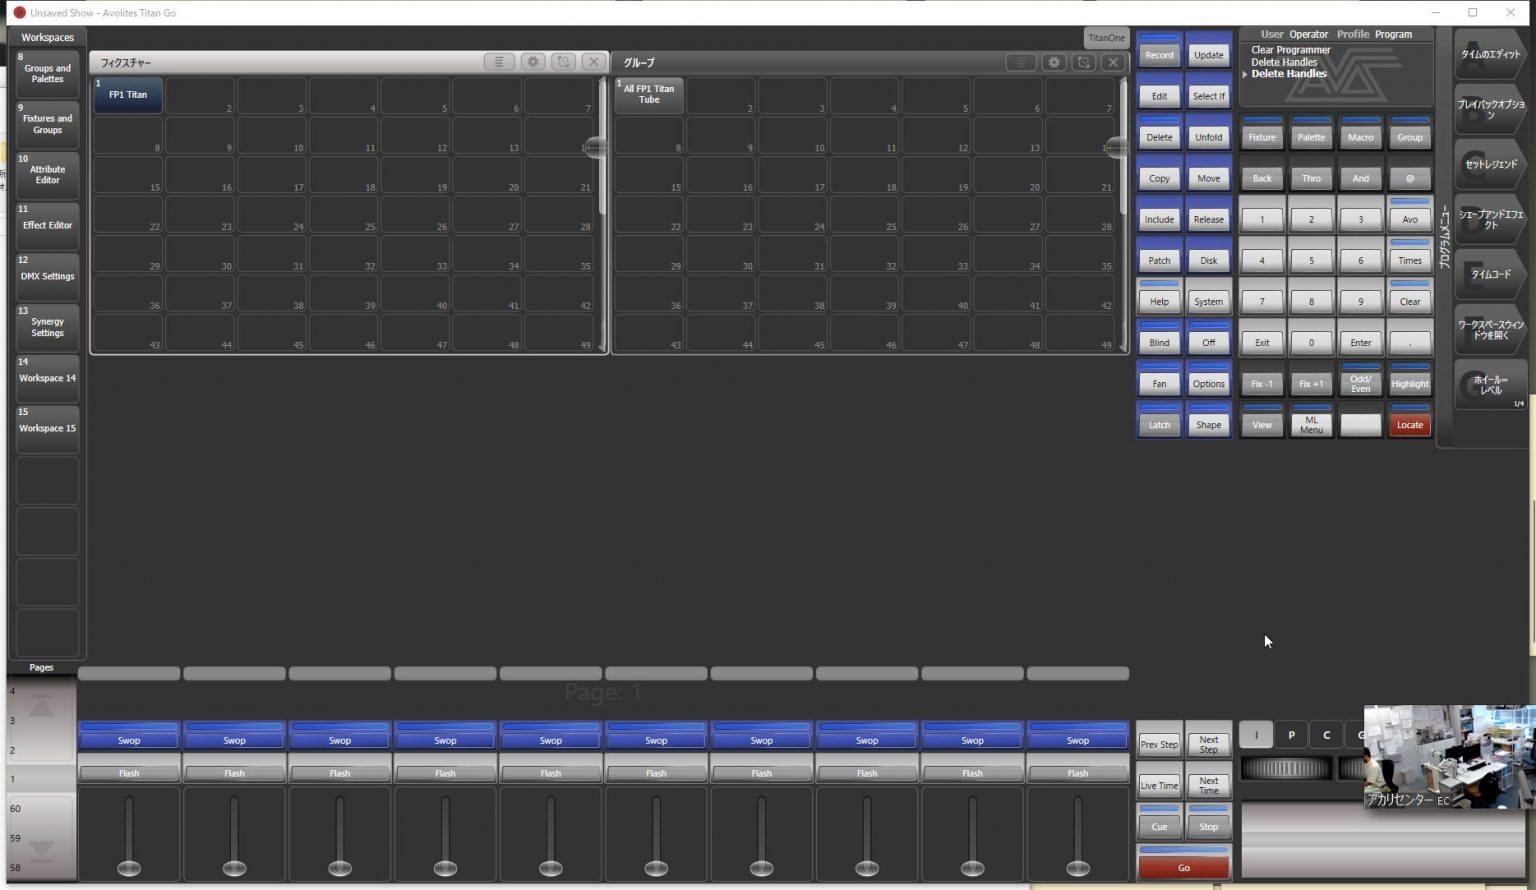Click the page down arrow in Pages

coord(41,850)
